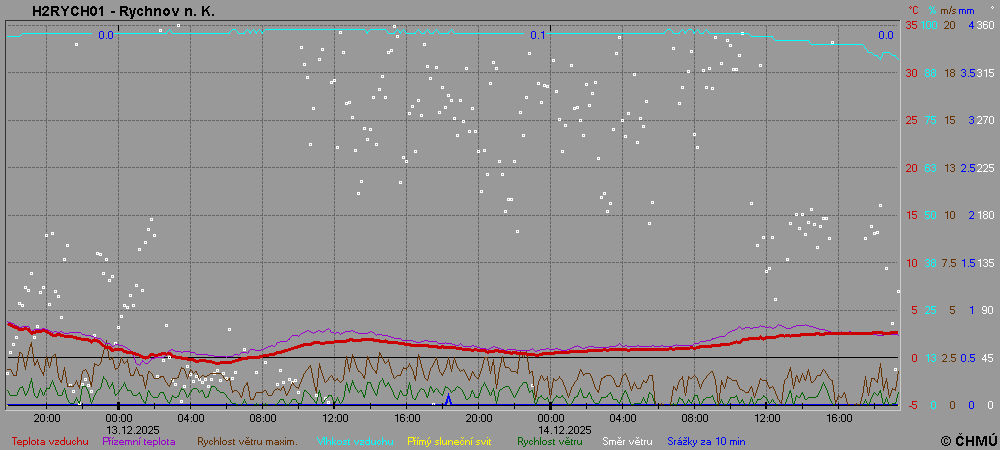Click the Srážky za 10 min legend label
Screen dimensions: 1000x450
[x=707, y=440]
